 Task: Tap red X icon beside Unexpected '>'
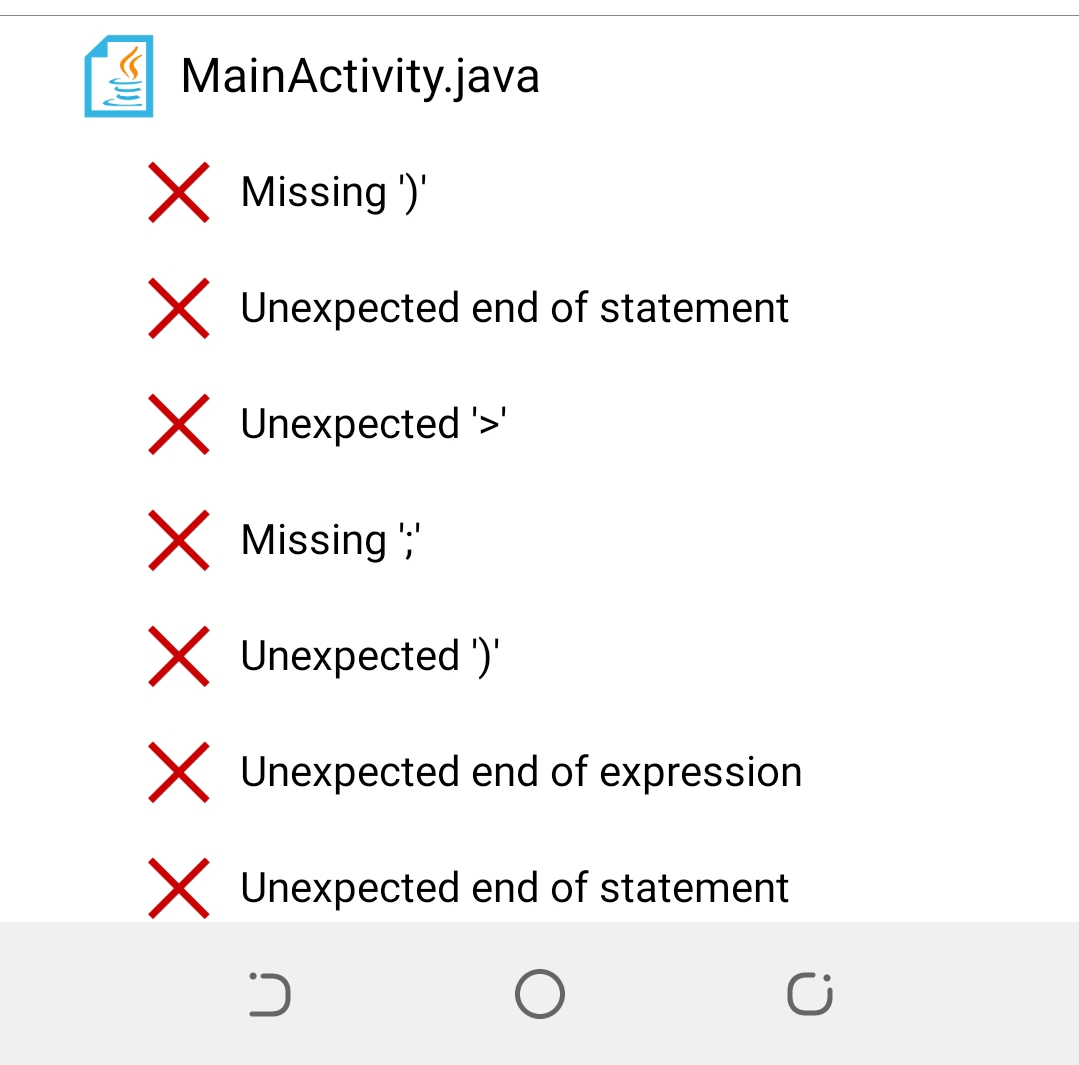179,424
